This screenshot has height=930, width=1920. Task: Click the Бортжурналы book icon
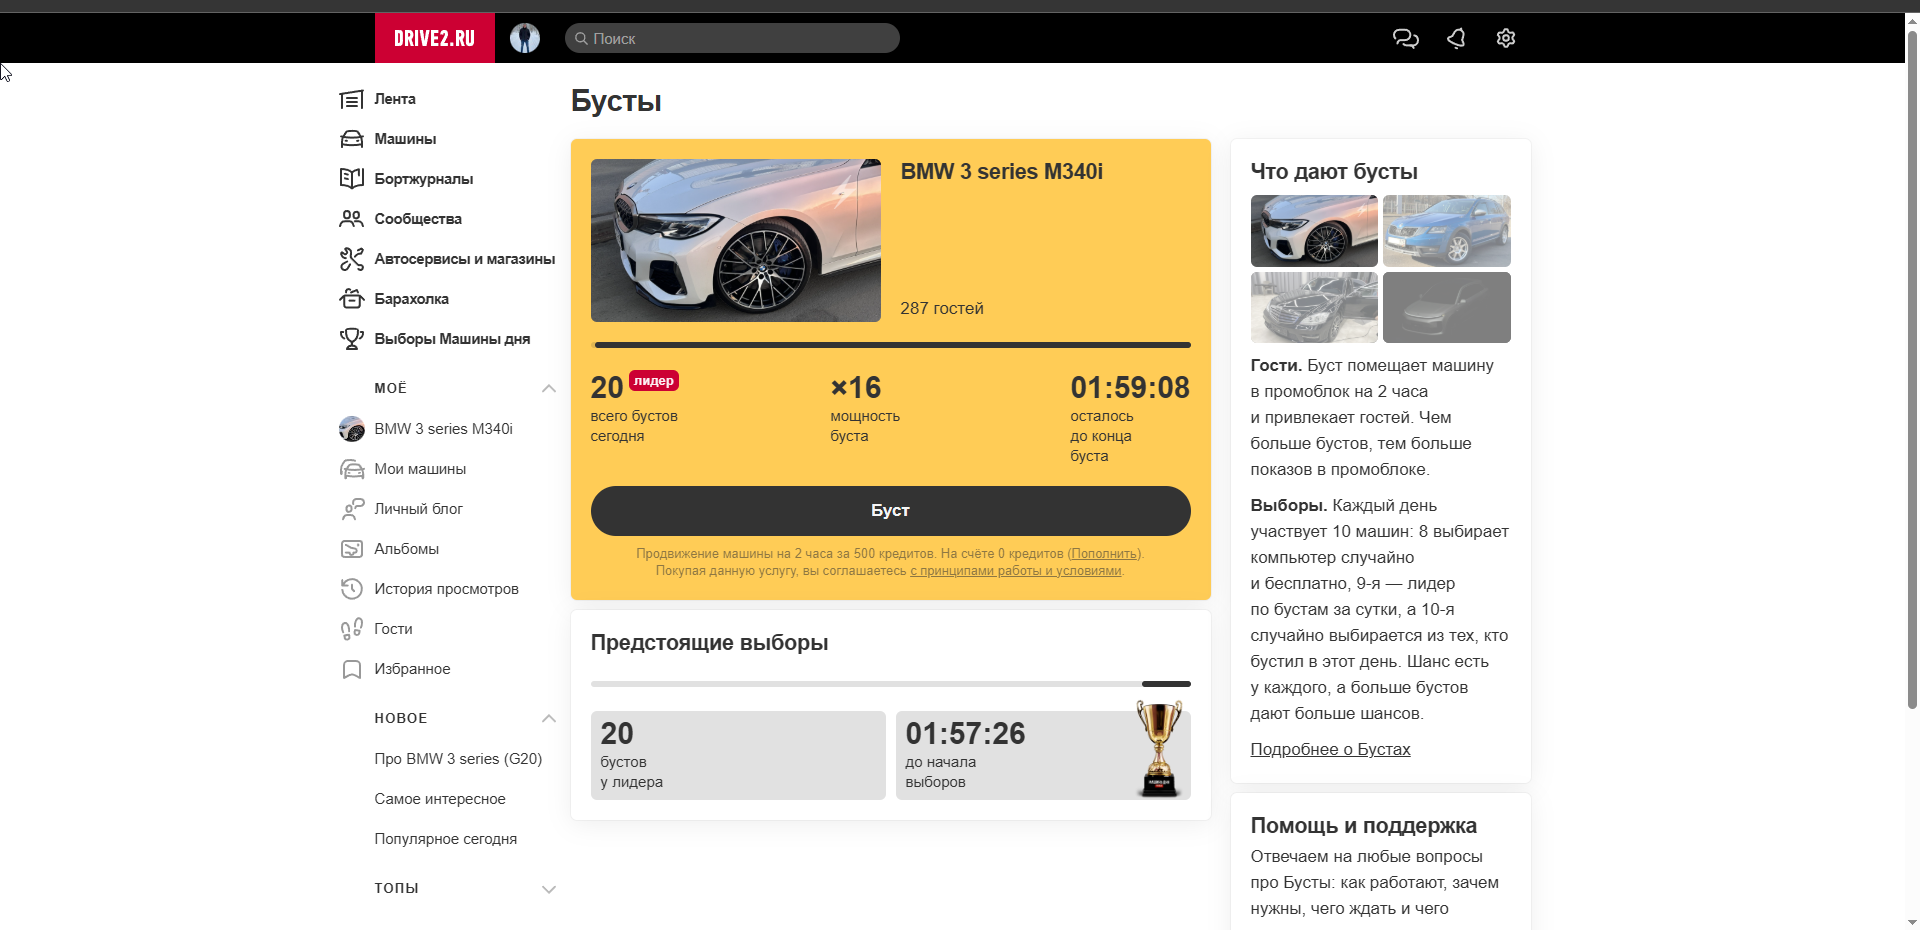351,179
